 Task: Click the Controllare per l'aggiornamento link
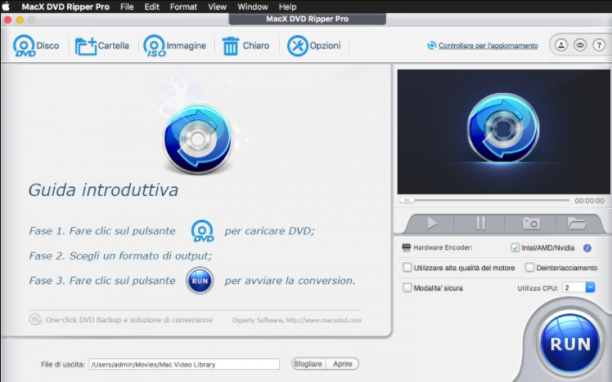[488, 46]
